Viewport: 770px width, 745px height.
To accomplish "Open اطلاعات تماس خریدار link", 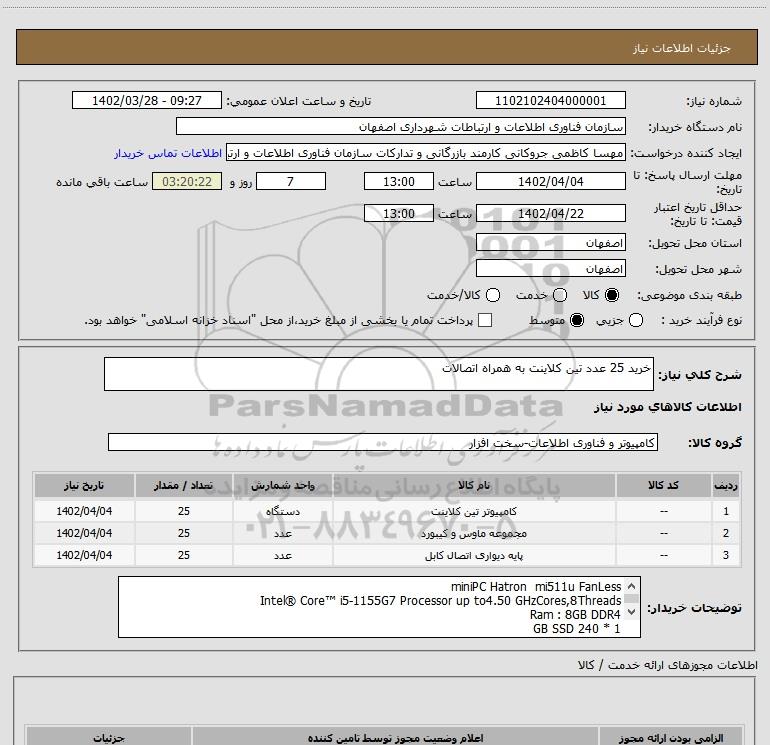I will click(168, 153).
